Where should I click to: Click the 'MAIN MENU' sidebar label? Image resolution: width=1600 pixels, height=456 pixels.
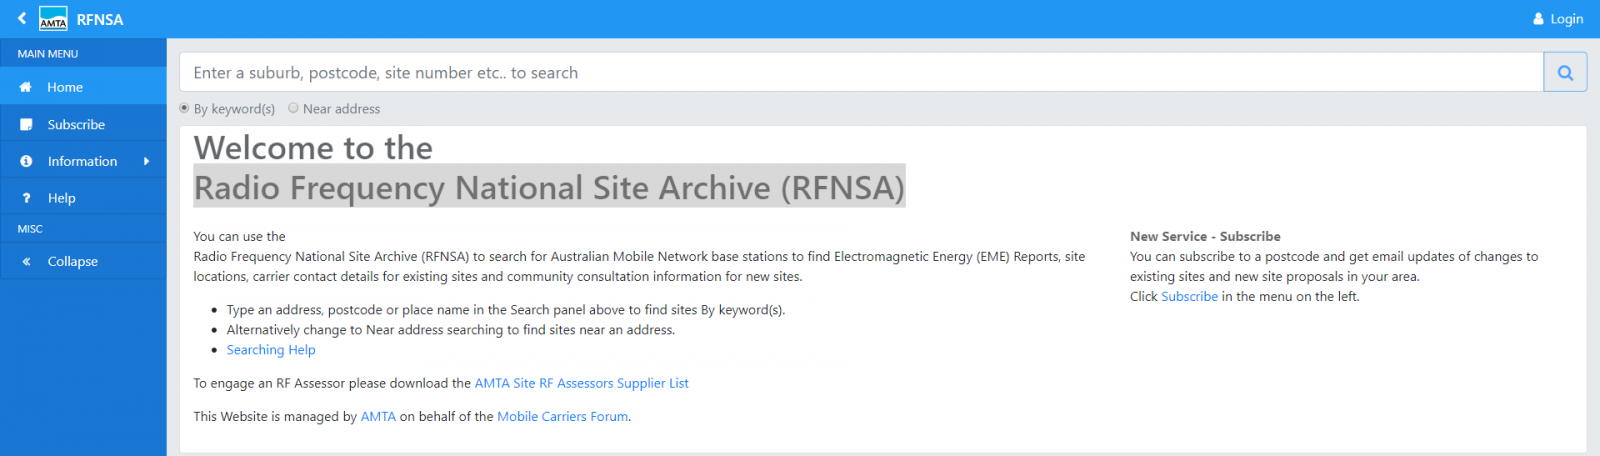coord(47,54)
